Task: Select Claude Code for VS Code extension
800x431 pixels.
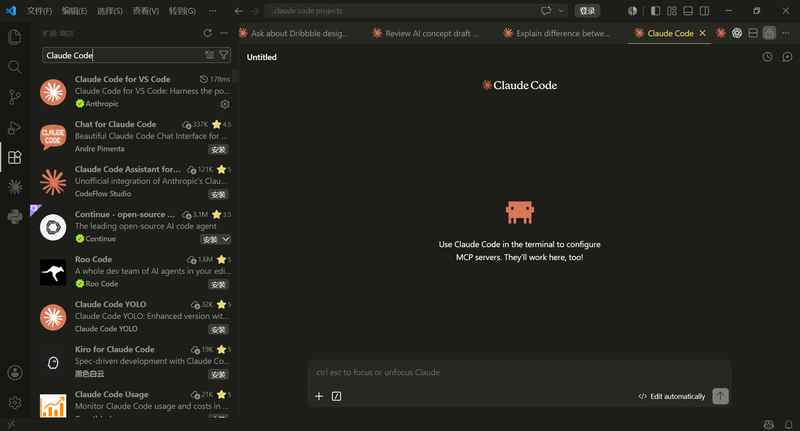Action: tap(135, 92)
